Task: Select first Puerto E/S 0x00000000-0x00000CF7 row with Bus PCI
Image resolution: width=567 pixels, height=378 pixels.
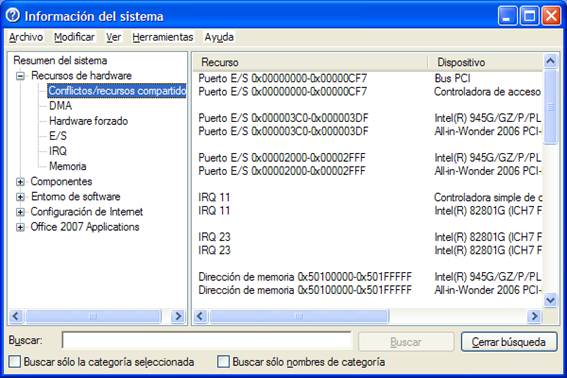Action: point(368,78)
